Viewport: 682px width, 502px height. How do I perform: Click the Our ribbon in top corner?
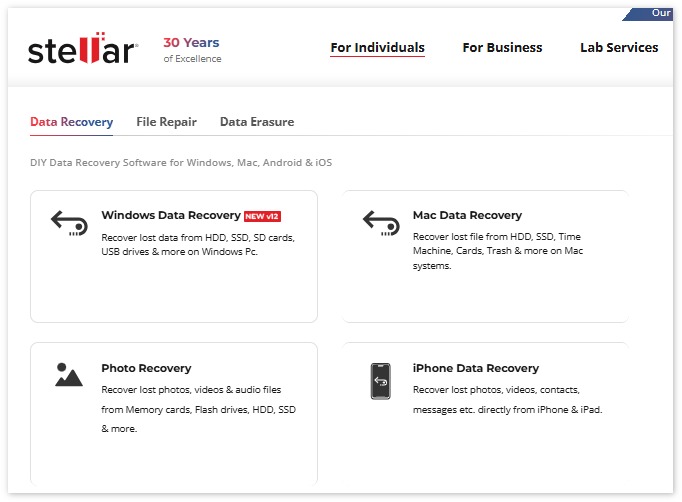click(x=660, y=13)
